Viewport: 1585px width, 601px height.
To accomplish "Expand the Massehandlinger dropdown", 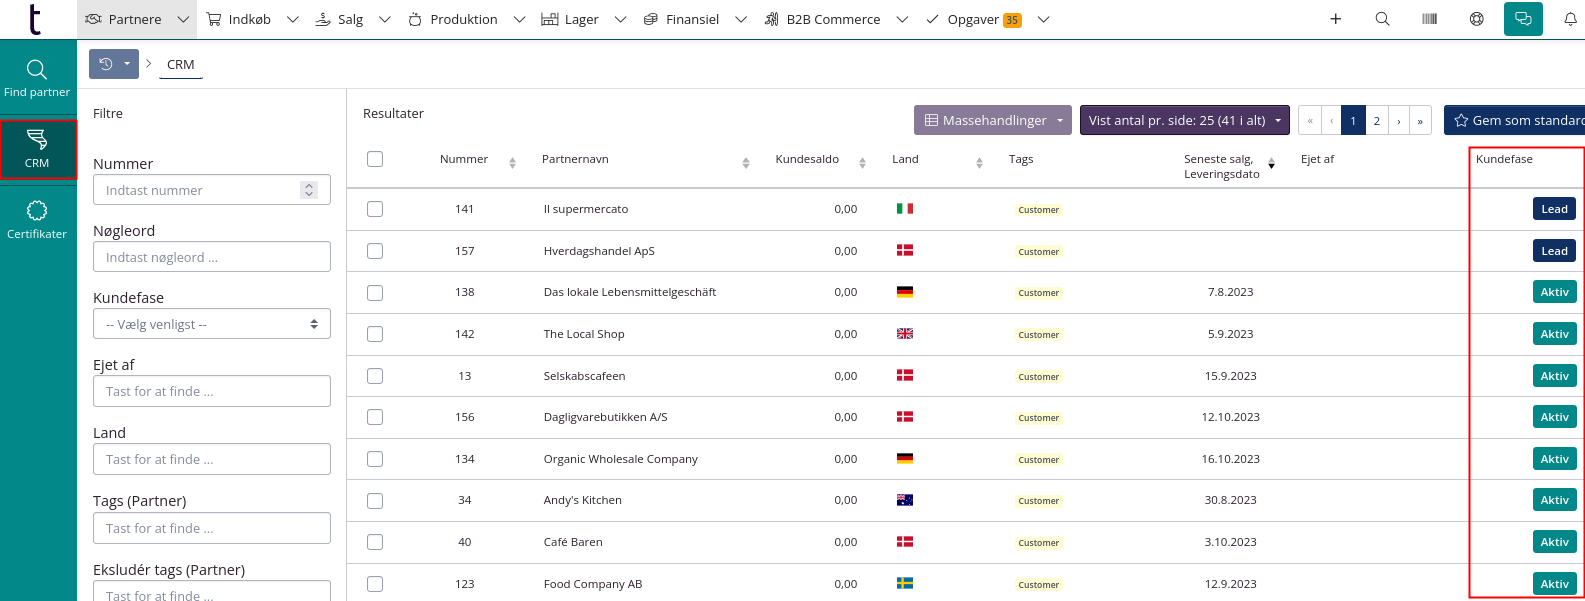I will pyautogui.click(x=993, y=120).
